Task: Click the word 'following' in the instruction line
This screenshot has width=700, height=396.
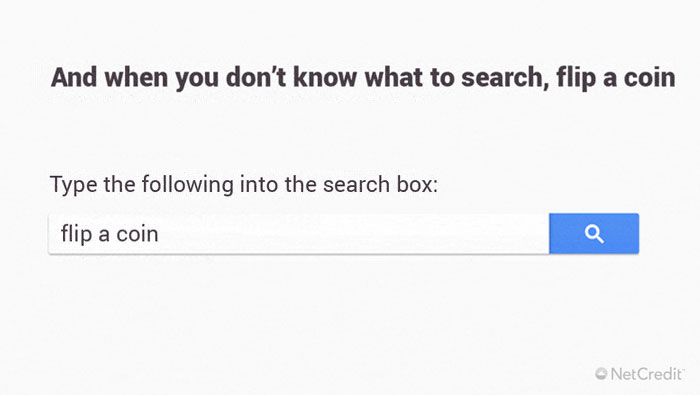Action: (x=188, y=185)
